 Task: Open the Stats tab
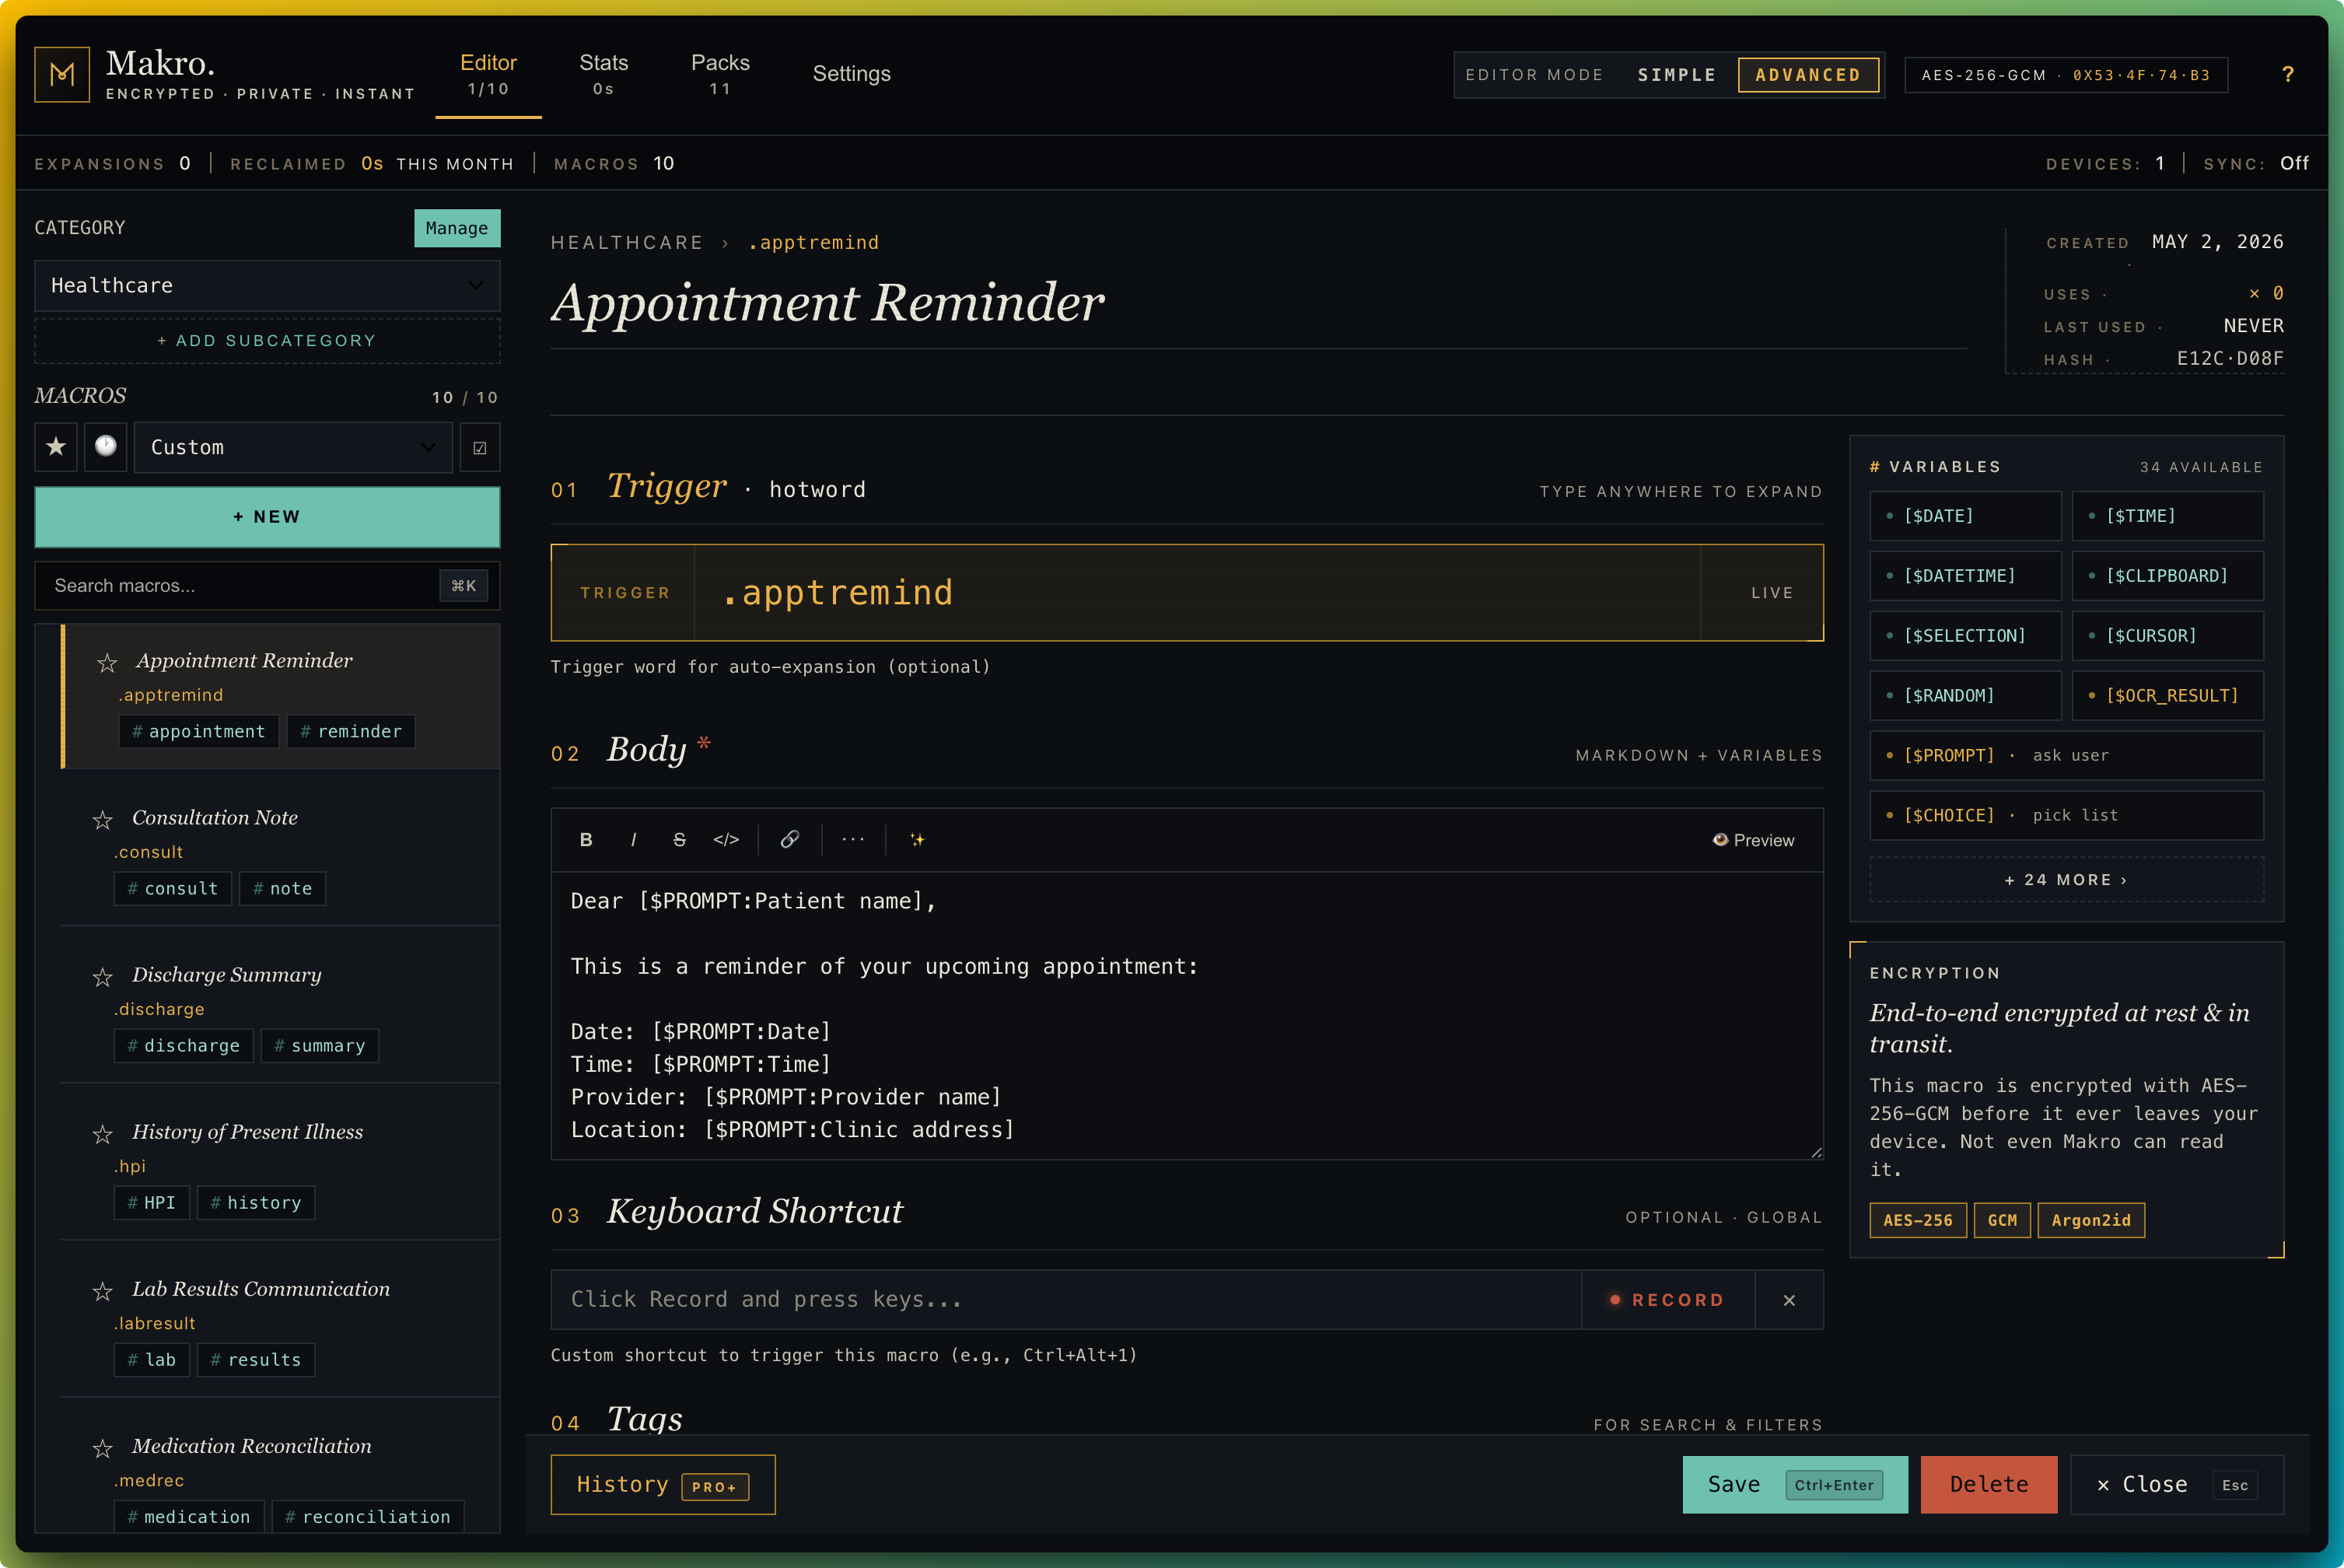[x=604, y=75]
